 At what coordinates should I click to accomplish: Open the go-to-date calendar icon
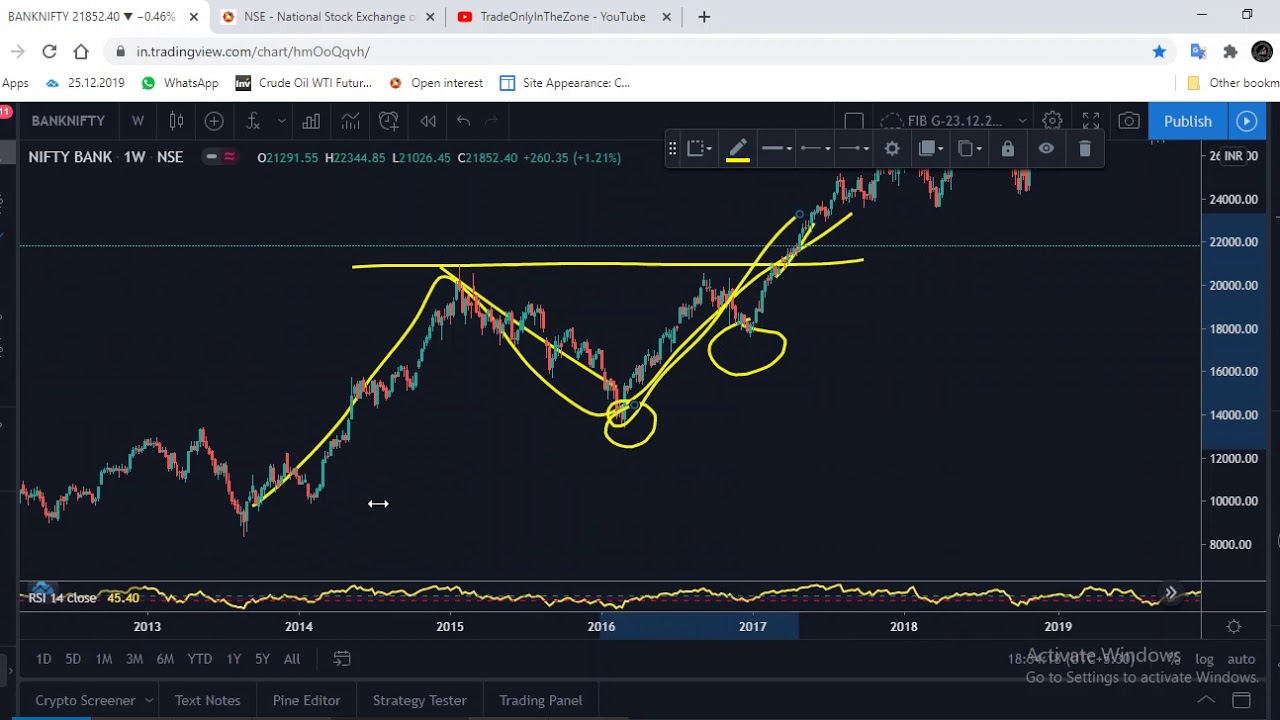(x=342, y=659)
